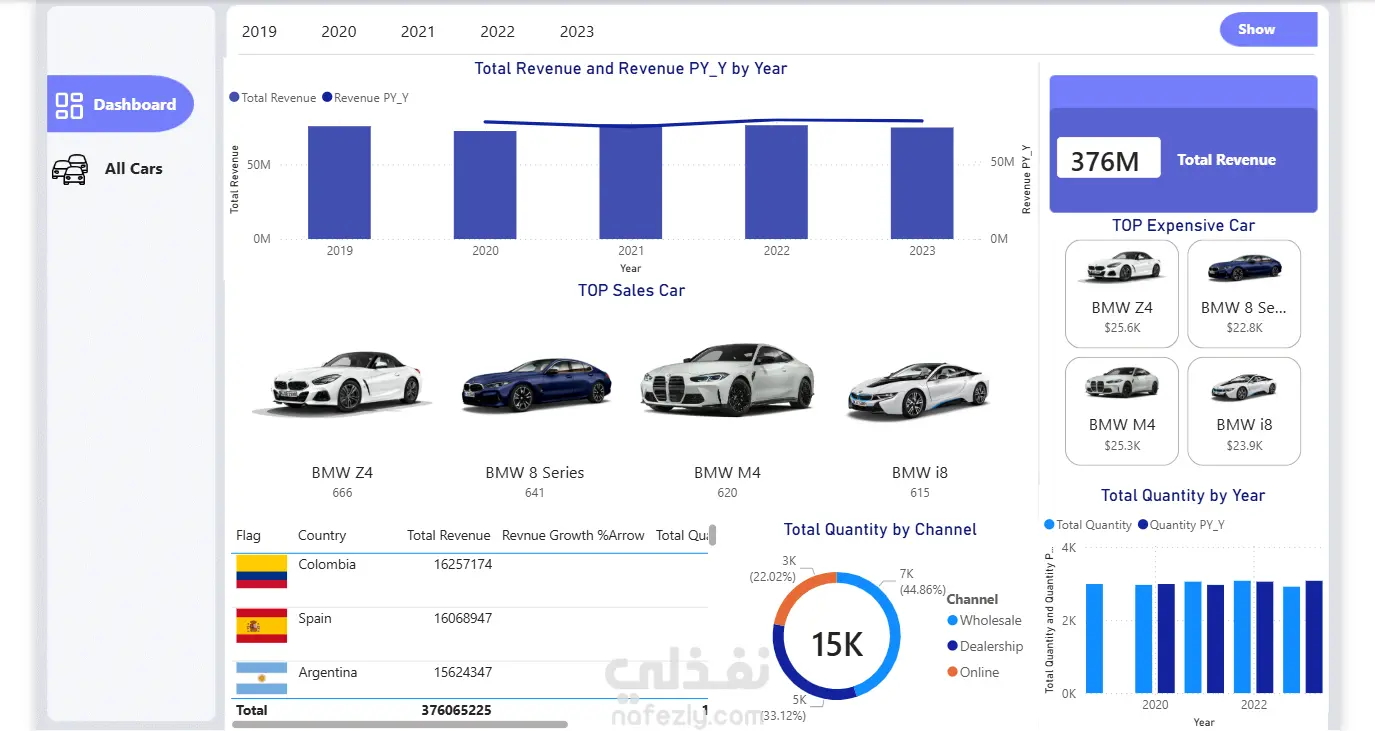The image size is (1375, 731).
Task: Click the table's vertical scrollbar handle
Action: coord(712,534)
